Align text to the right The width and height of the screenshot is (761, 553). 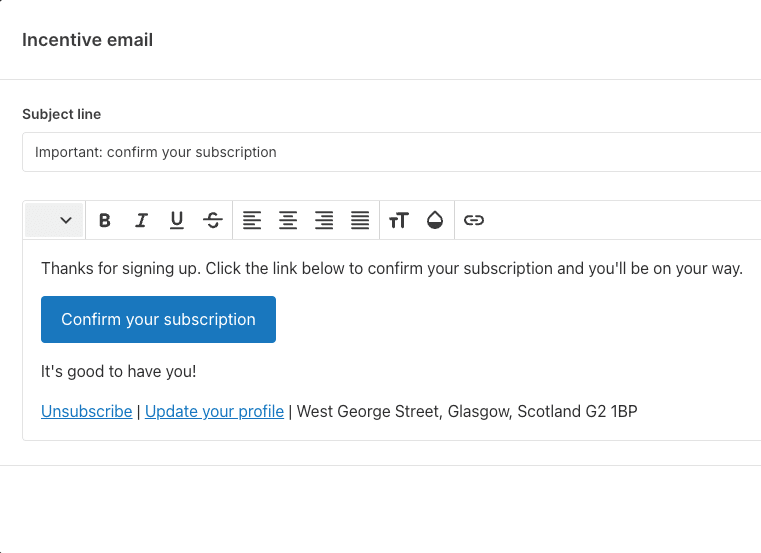coord(324,220)
